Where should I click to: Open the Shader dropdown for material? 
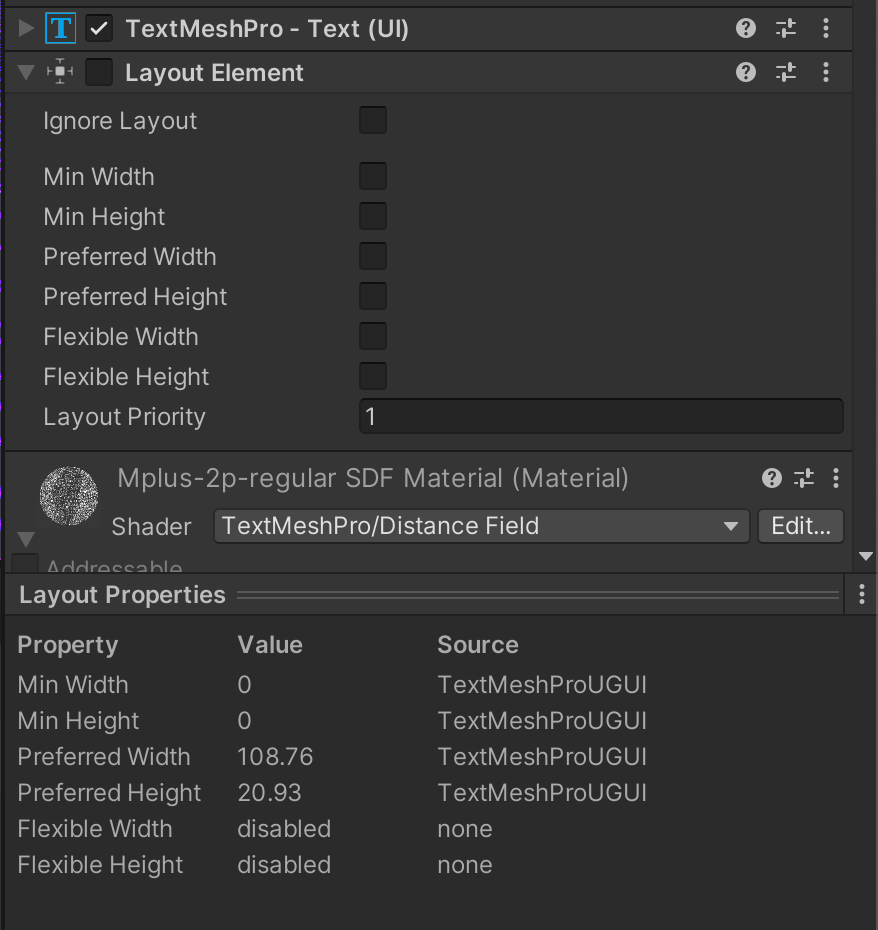click(481, 526)
